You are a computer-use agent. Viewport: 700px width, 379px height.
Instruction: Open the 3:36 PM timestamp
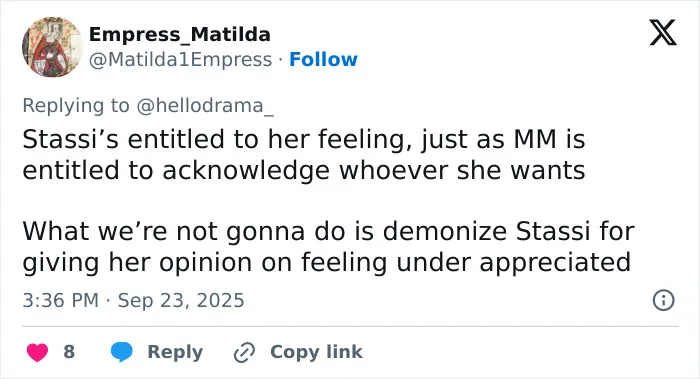click(61, 300)
